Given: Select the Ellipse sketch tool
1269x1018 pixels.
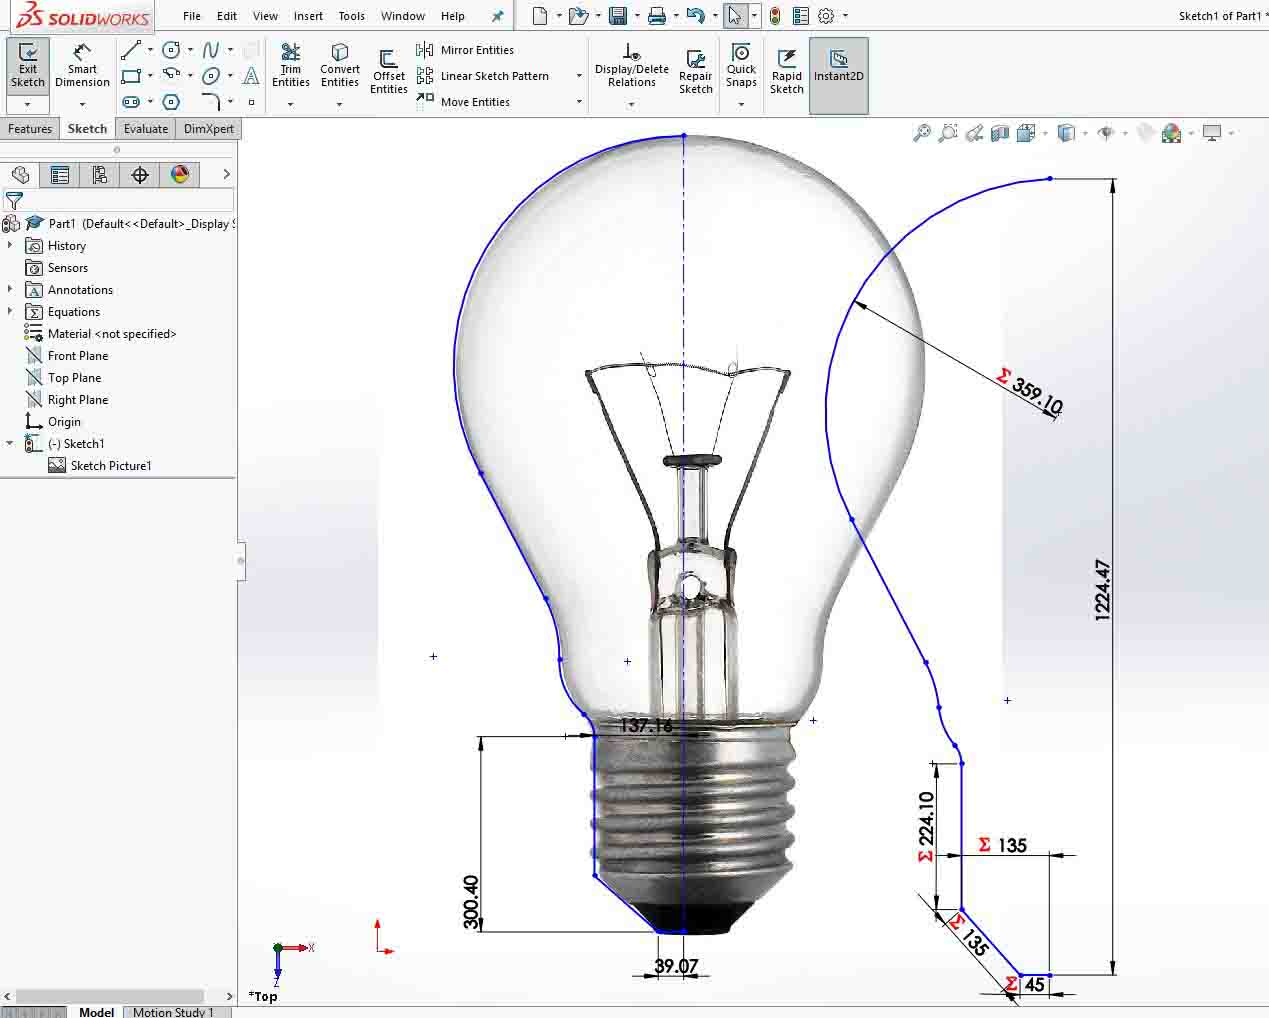Looking at the screenshot, I should coord(211,76).
